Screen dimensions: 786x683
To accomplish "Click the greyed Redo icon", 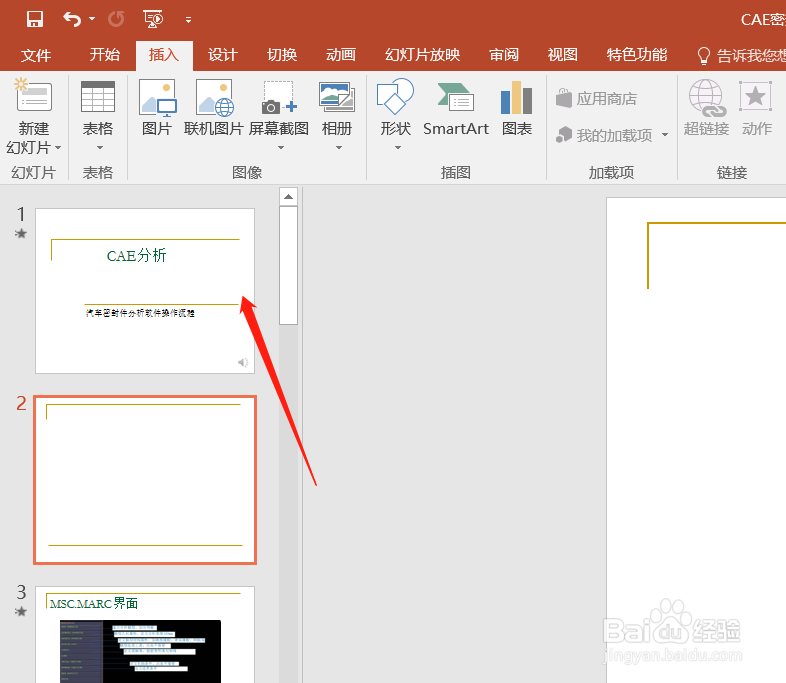I will point(116,19).
